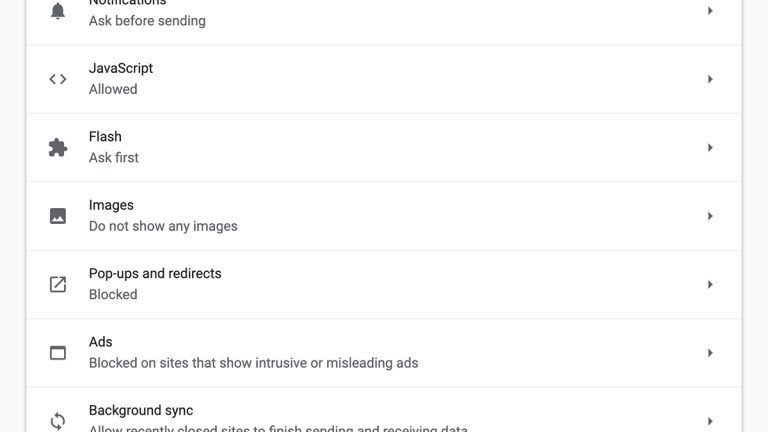Expand the Ads settings arrow

pyautogui.click(x=710, y=353)
